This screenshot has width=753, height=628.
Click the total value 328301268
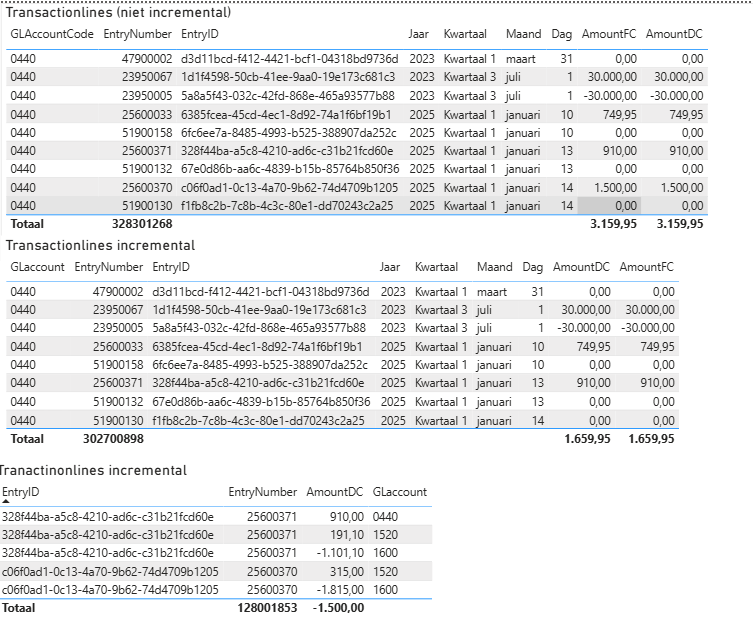click(142, 224)
